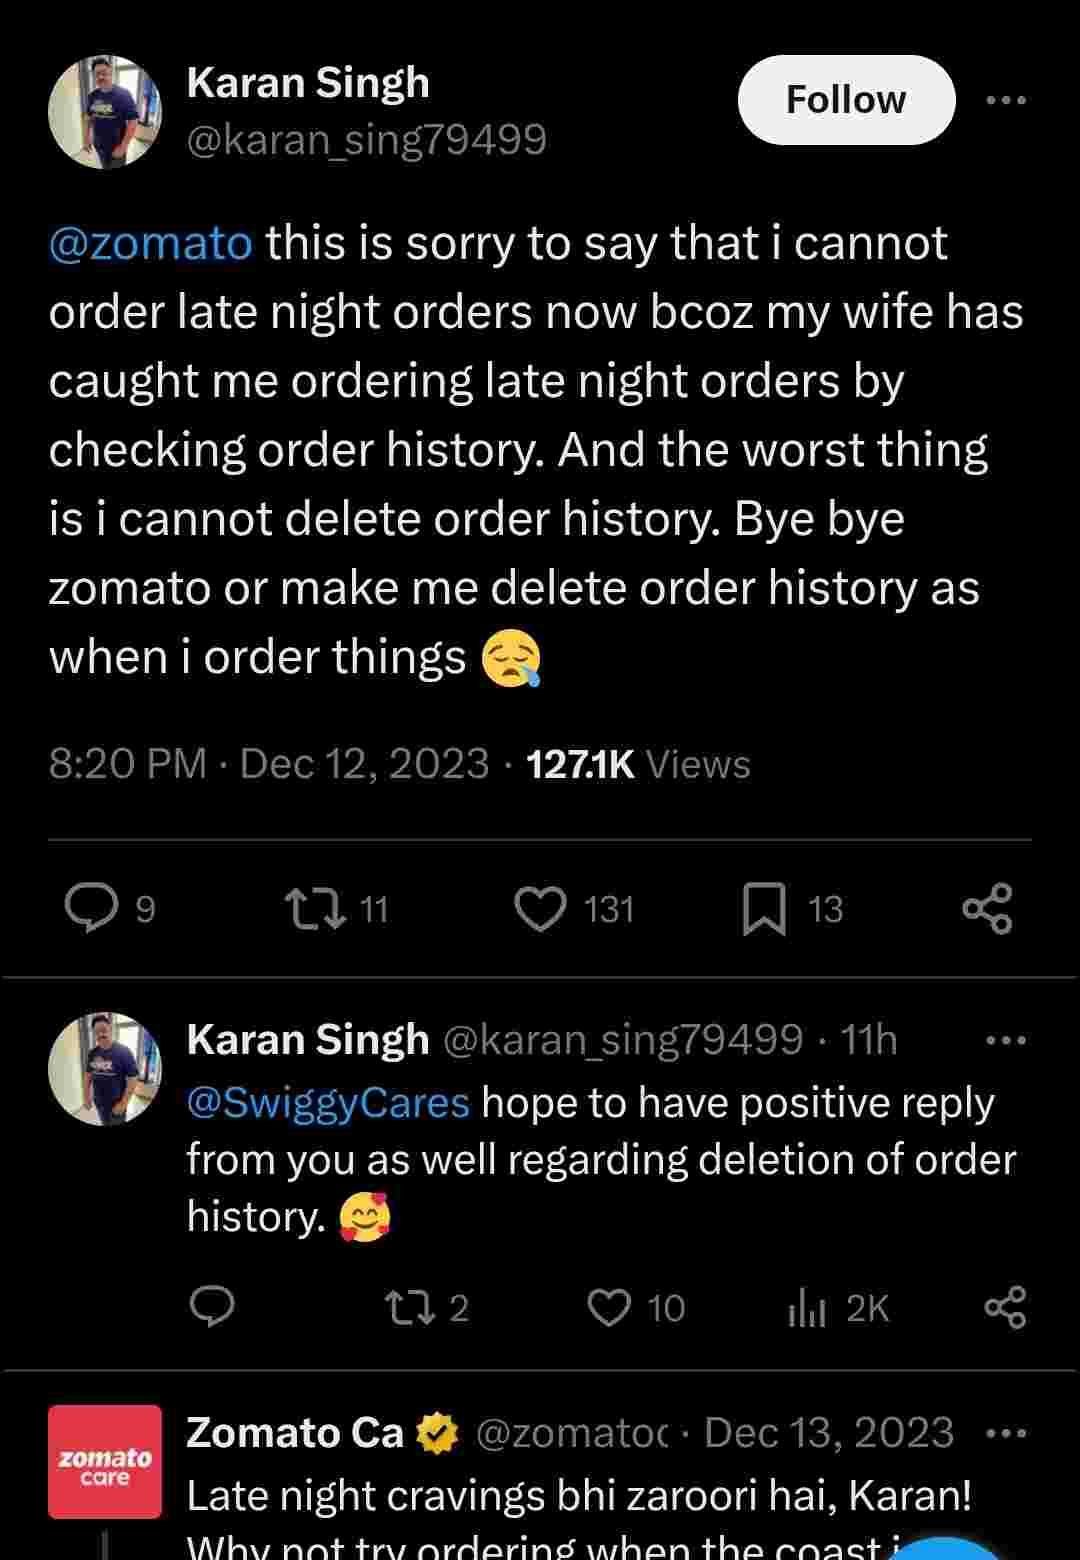
Task: Open more options for the main tweet
Action: 1005,100
